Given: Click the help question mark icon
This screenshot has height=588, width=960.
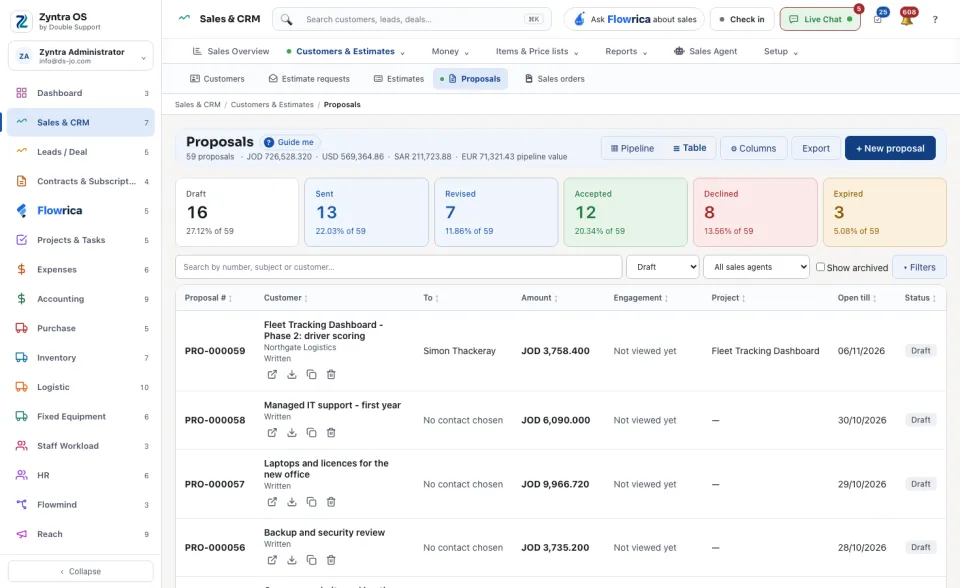Looking at the screenshot, I should [935, 20].
